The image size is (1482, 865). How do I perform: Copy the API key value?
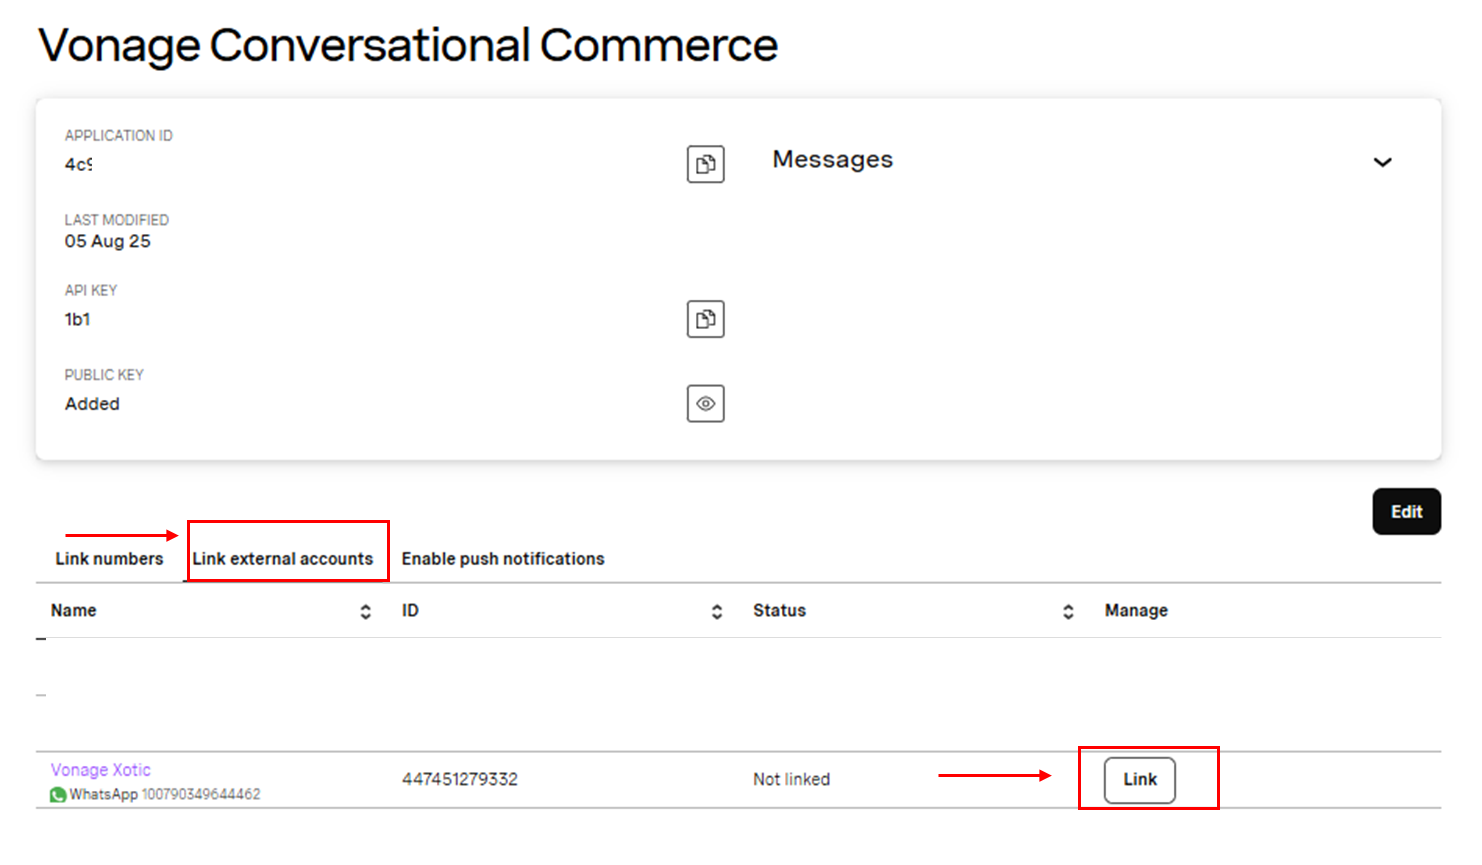point(705,319)
